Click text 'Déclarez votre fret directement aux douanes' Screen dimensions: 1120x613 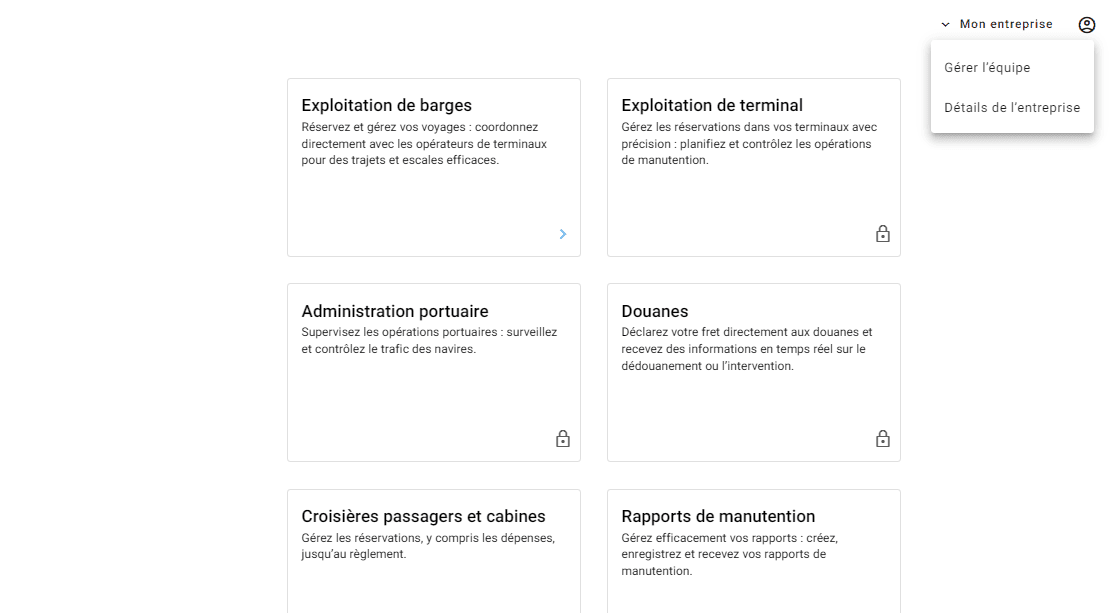click(746, 349)
